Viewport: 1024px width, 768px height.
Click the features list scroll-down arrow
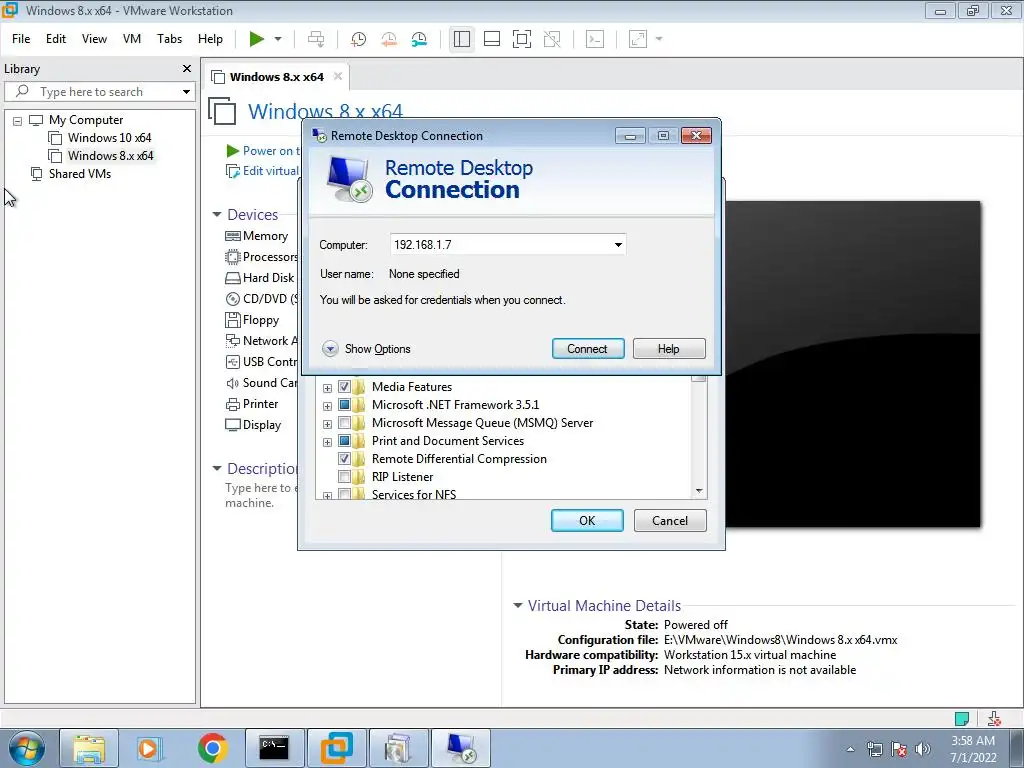[x=699, y=491]
